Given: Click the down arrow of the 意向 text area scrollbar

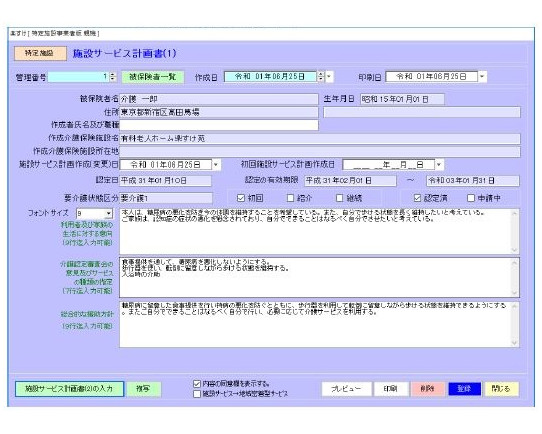Looking at the screenshot, I should 515,249.
